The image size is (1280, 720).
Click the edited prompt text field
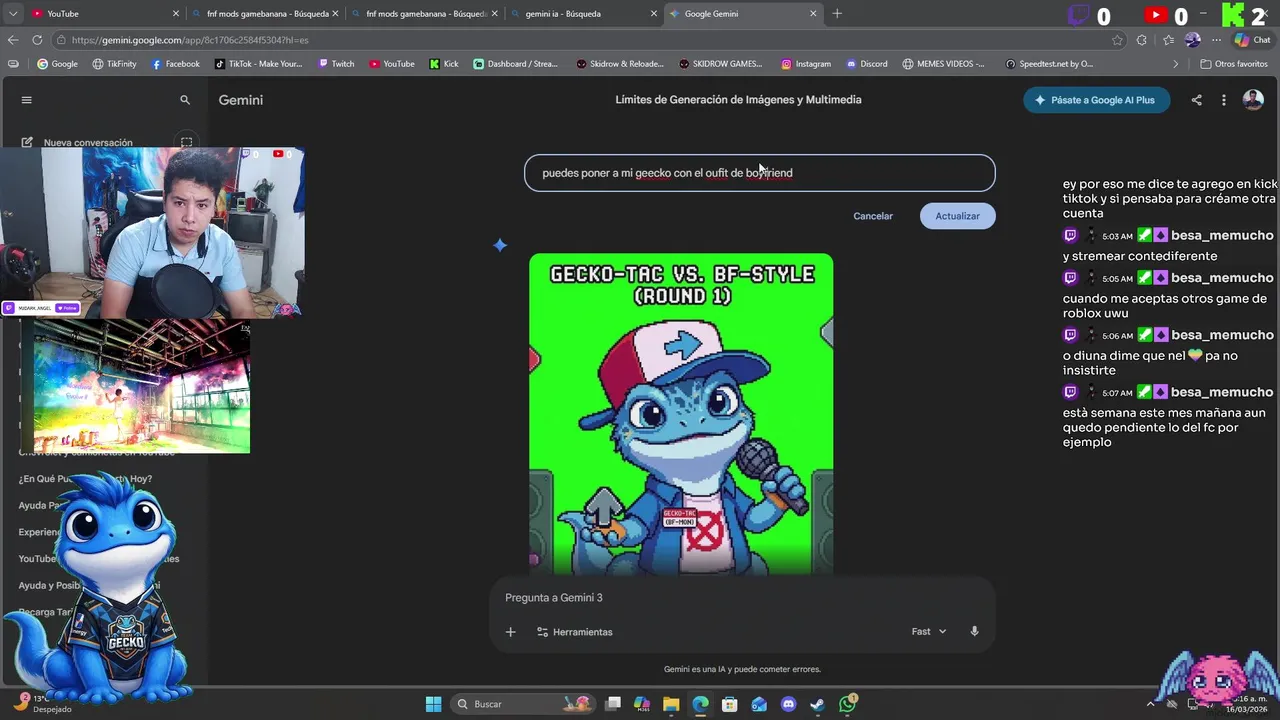click(759, 173)
